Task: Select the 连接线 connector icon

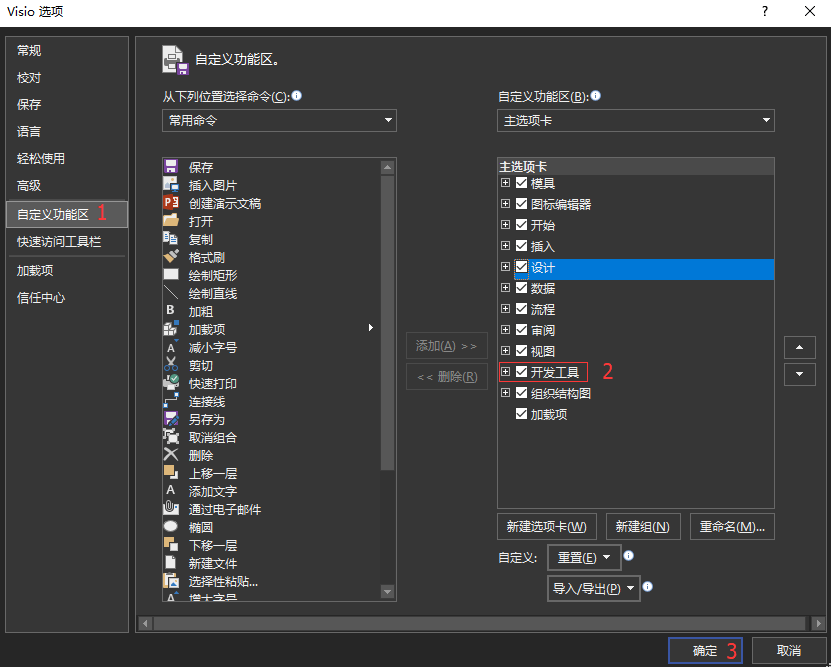Action: click(x=171, y=401)
